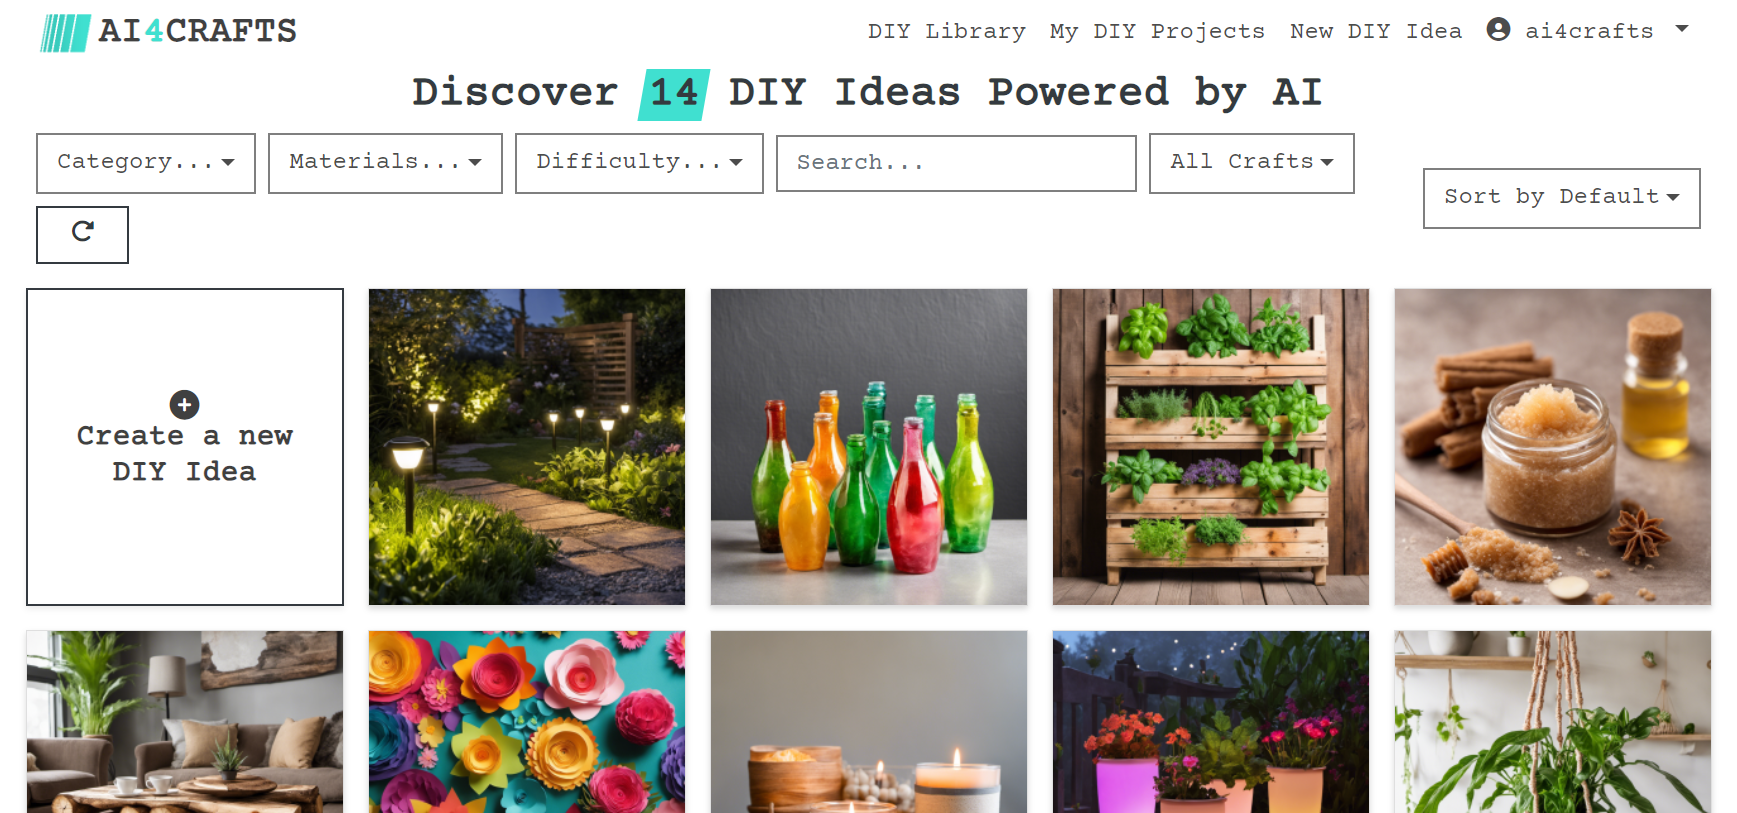
Task: Open My DIY Projects page
Action: [x=1157, y=31]
